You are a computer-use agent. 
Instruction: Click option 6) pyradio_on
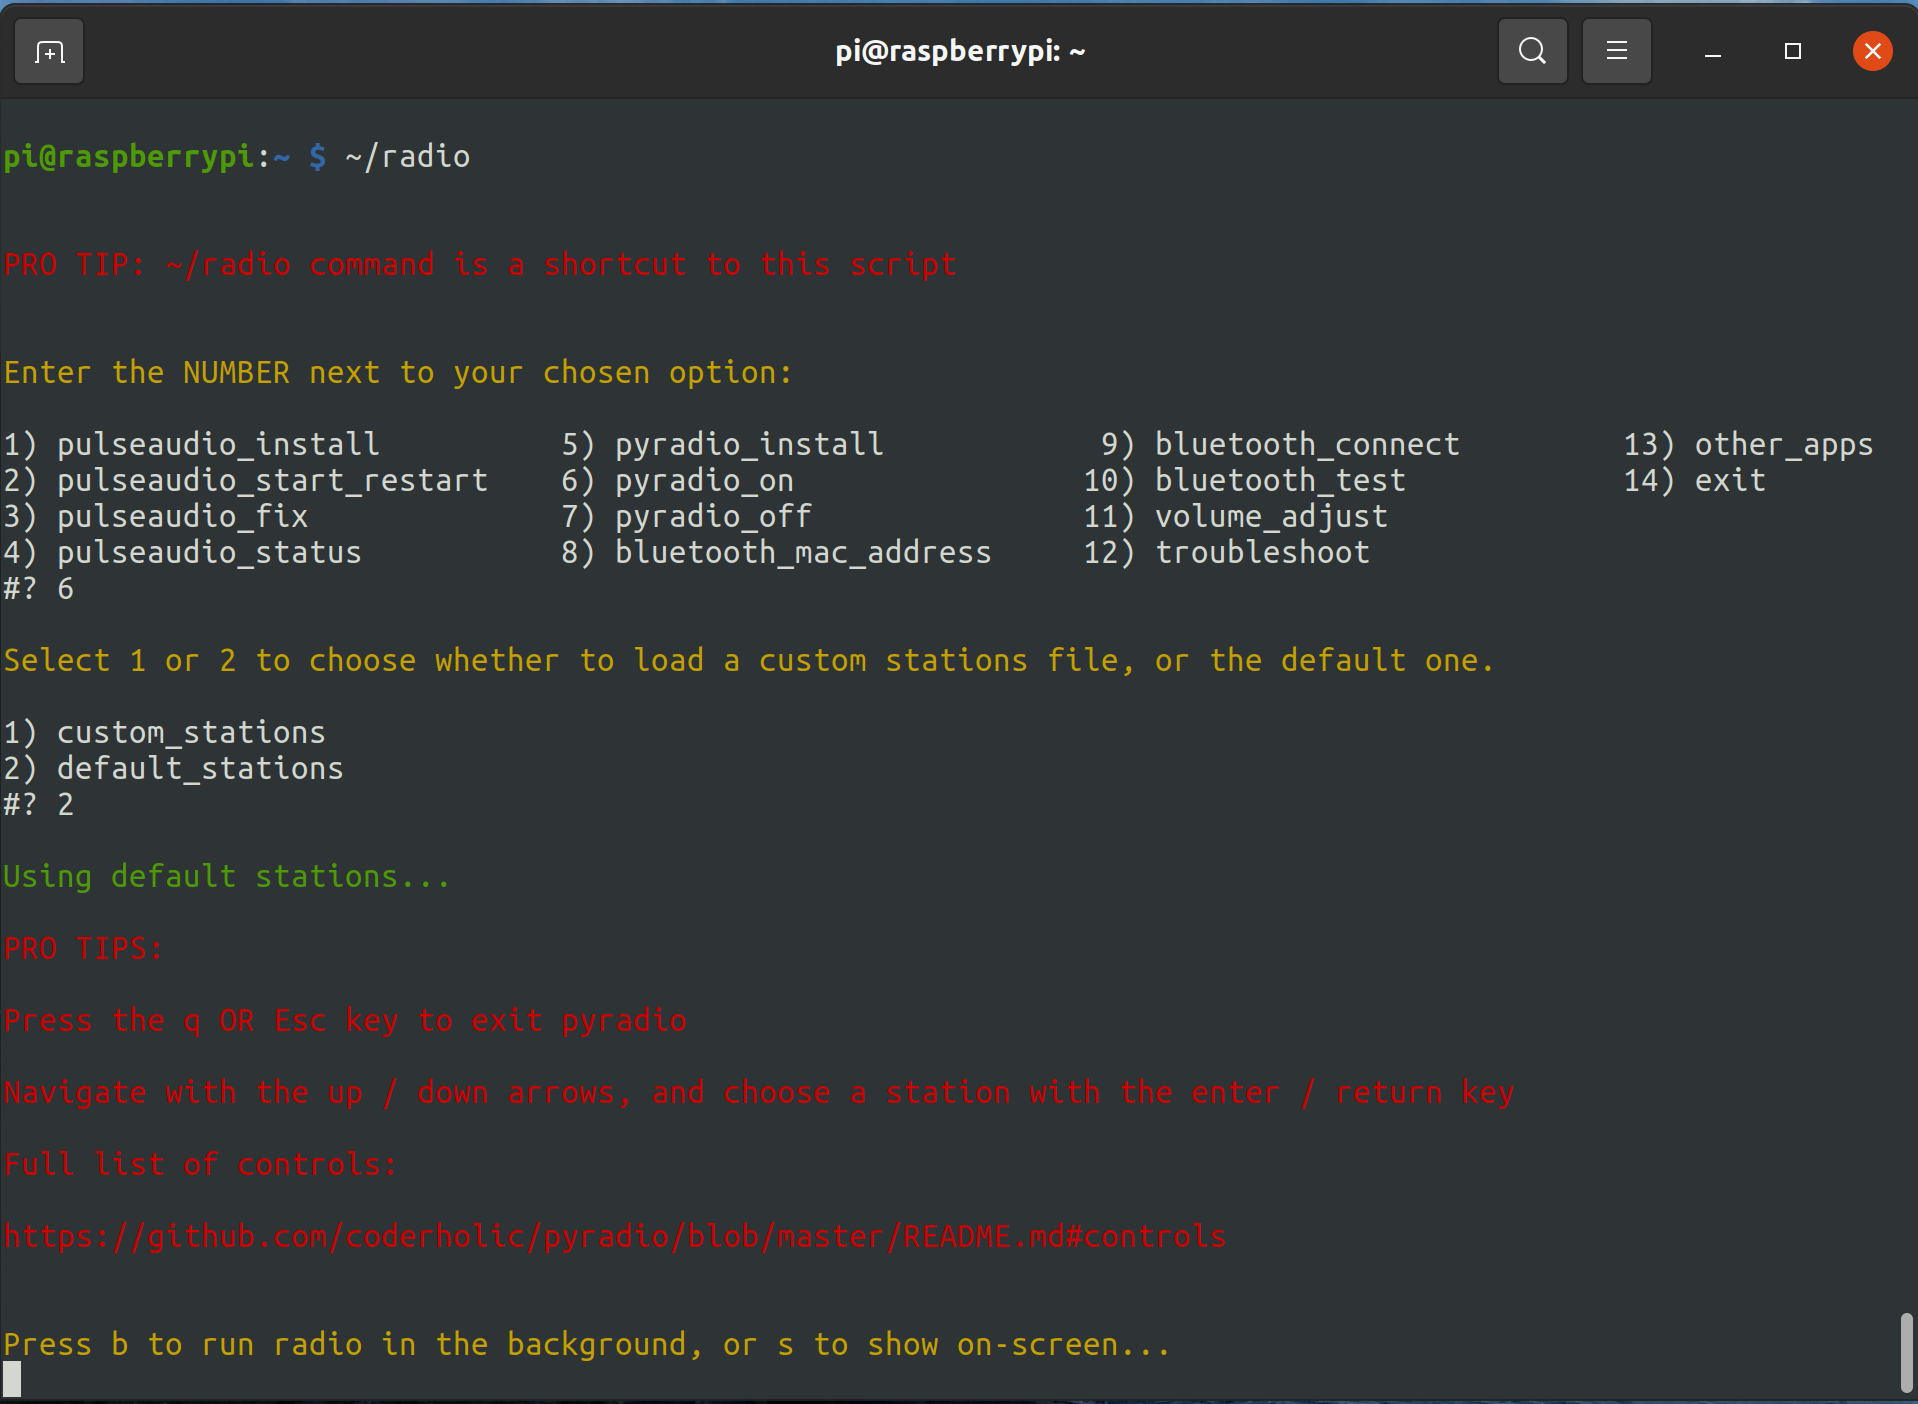click(x=677, y=480)
